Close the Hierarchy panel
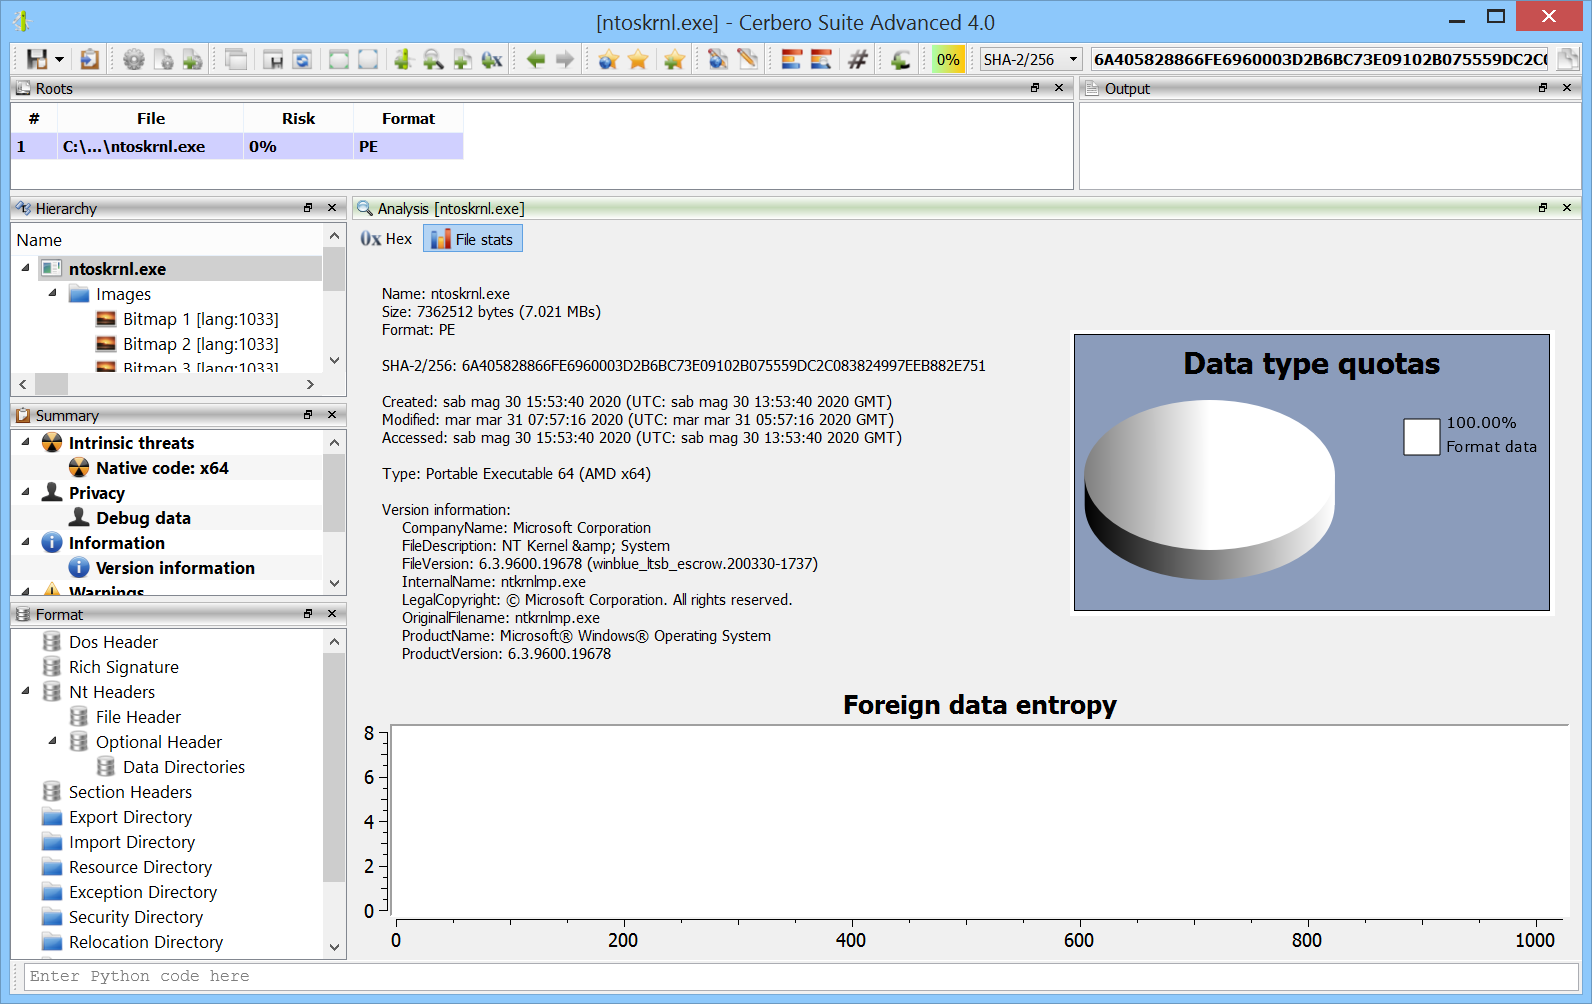This screenshot has width=1592, height=1004. (x=332, y=208)
